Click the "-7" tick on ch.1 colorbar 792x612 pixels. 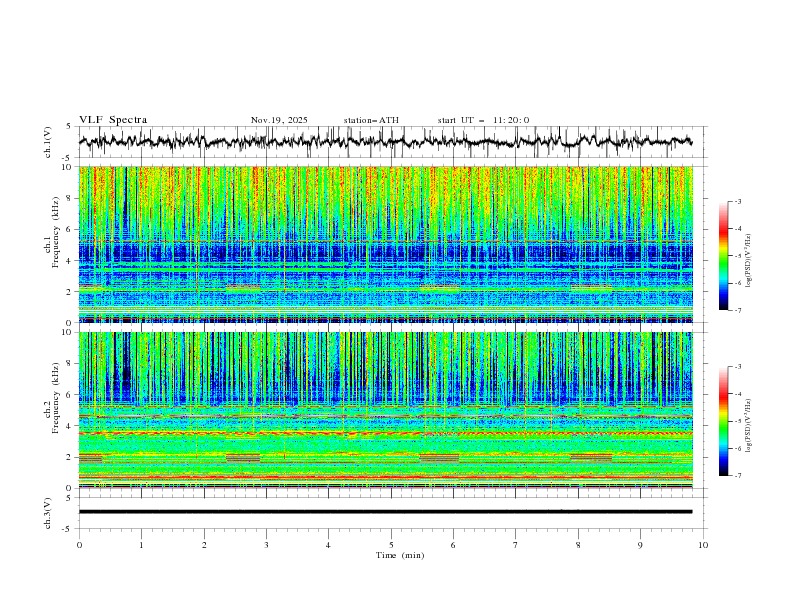coord(738,310)
